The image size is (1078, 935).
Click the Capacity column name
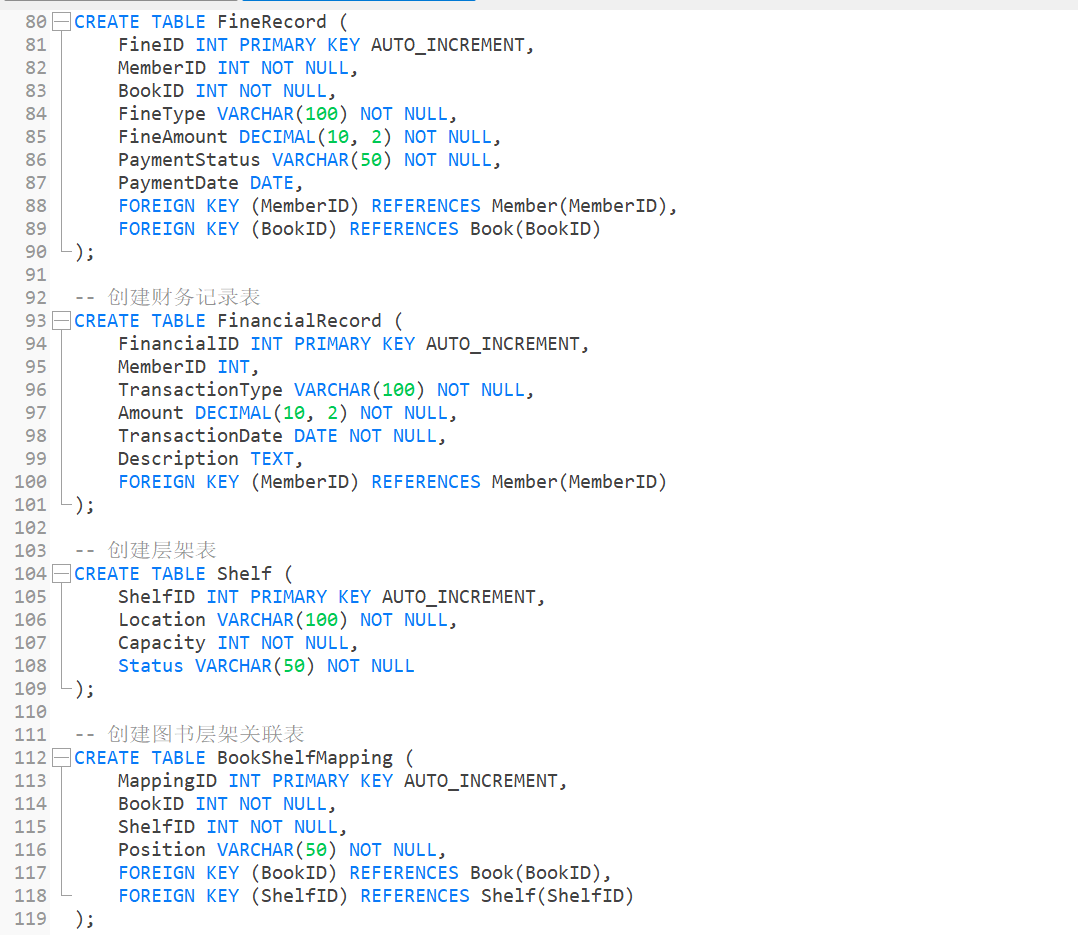click(162, 643)
